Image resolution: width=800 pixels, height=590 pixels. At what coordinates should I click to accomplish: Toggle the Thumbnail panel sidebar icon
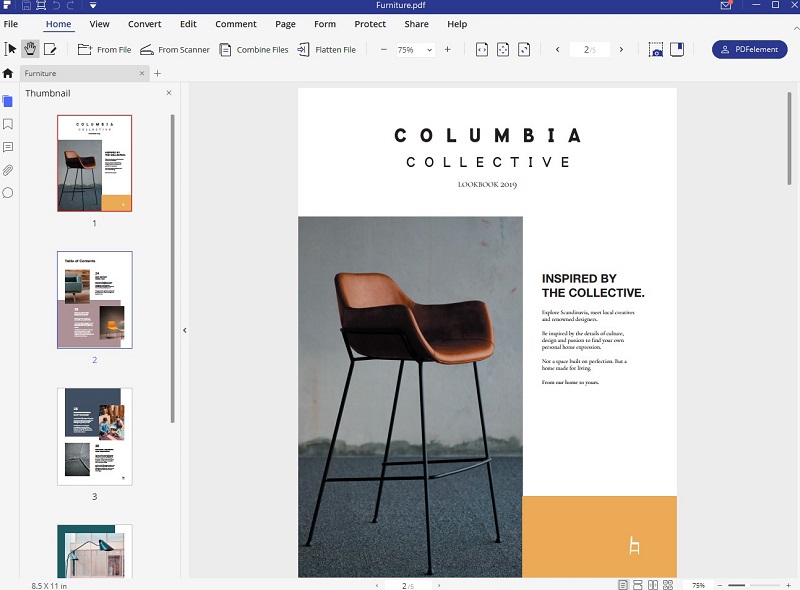click(8, 100)
